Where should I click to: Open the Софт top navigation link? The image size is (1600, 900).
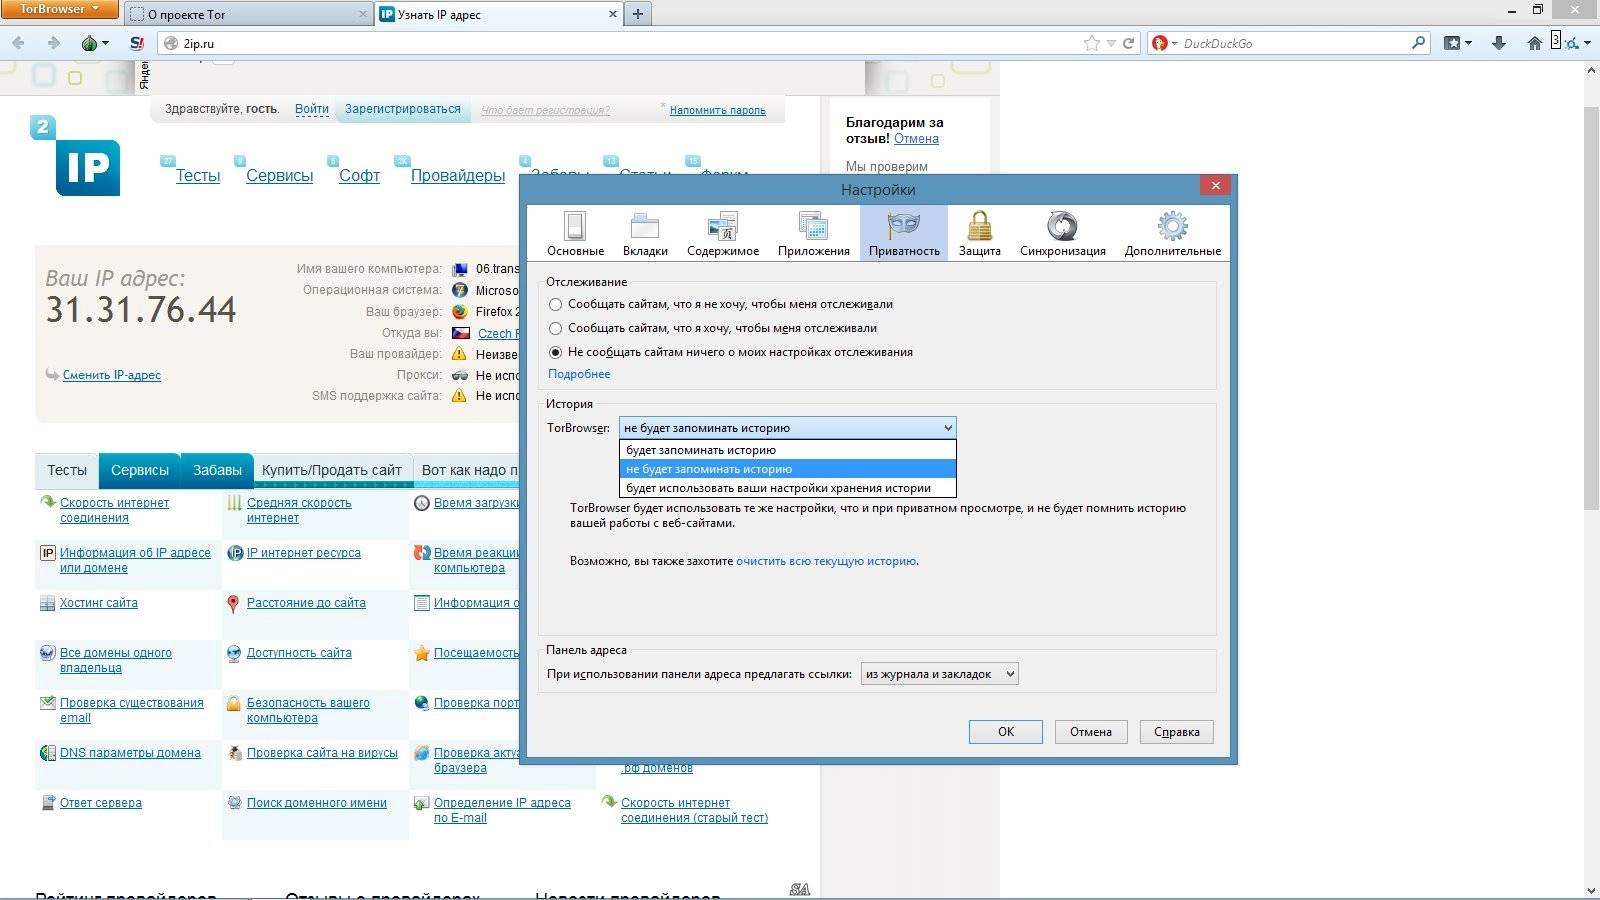tap(359, 175)
